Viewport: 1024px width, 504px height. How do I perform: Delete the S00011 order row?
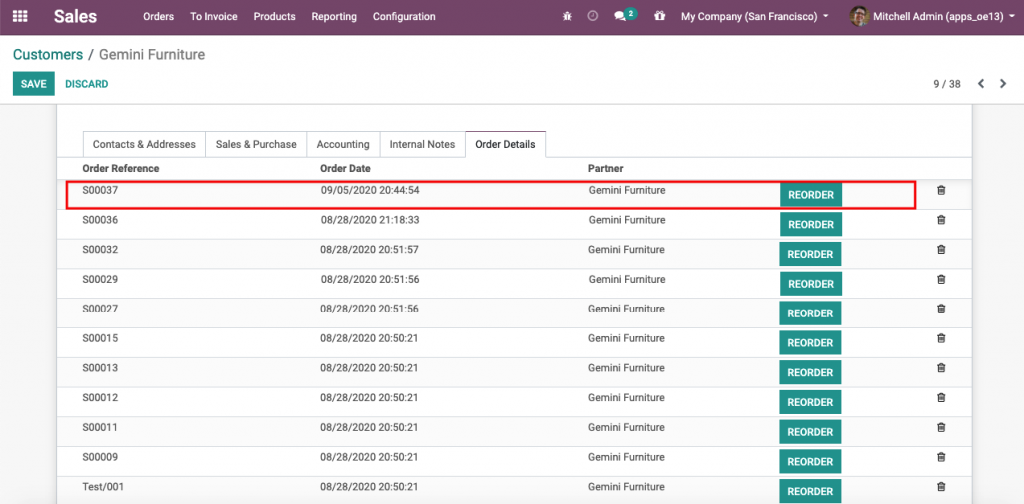point(941,428)
